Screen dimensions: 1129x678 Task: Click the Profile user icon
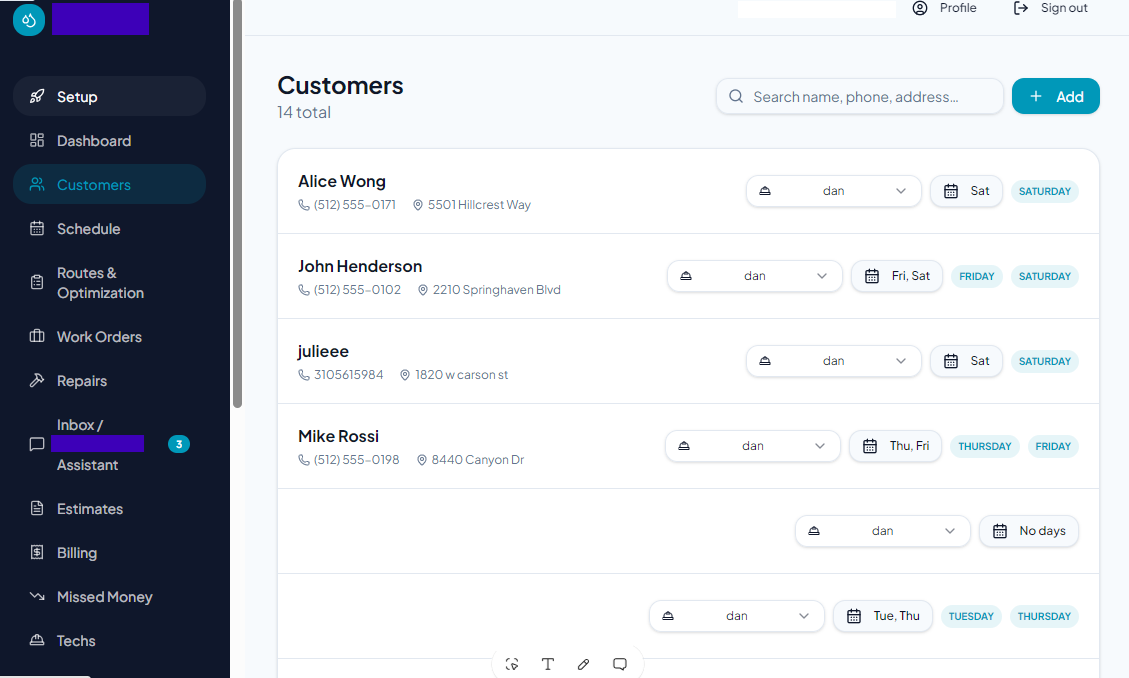(x=919, y=8)
